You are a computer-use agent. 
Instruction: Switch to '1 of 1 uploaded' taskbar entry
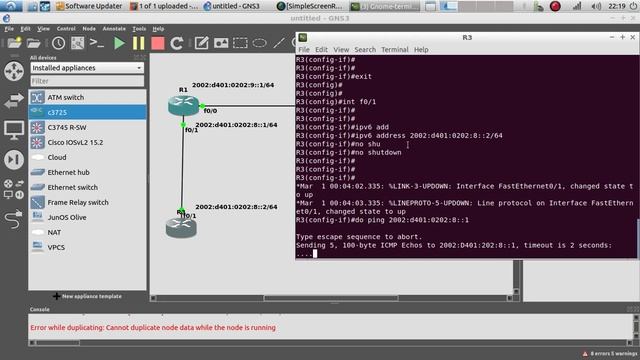click(x=164, y=6)
